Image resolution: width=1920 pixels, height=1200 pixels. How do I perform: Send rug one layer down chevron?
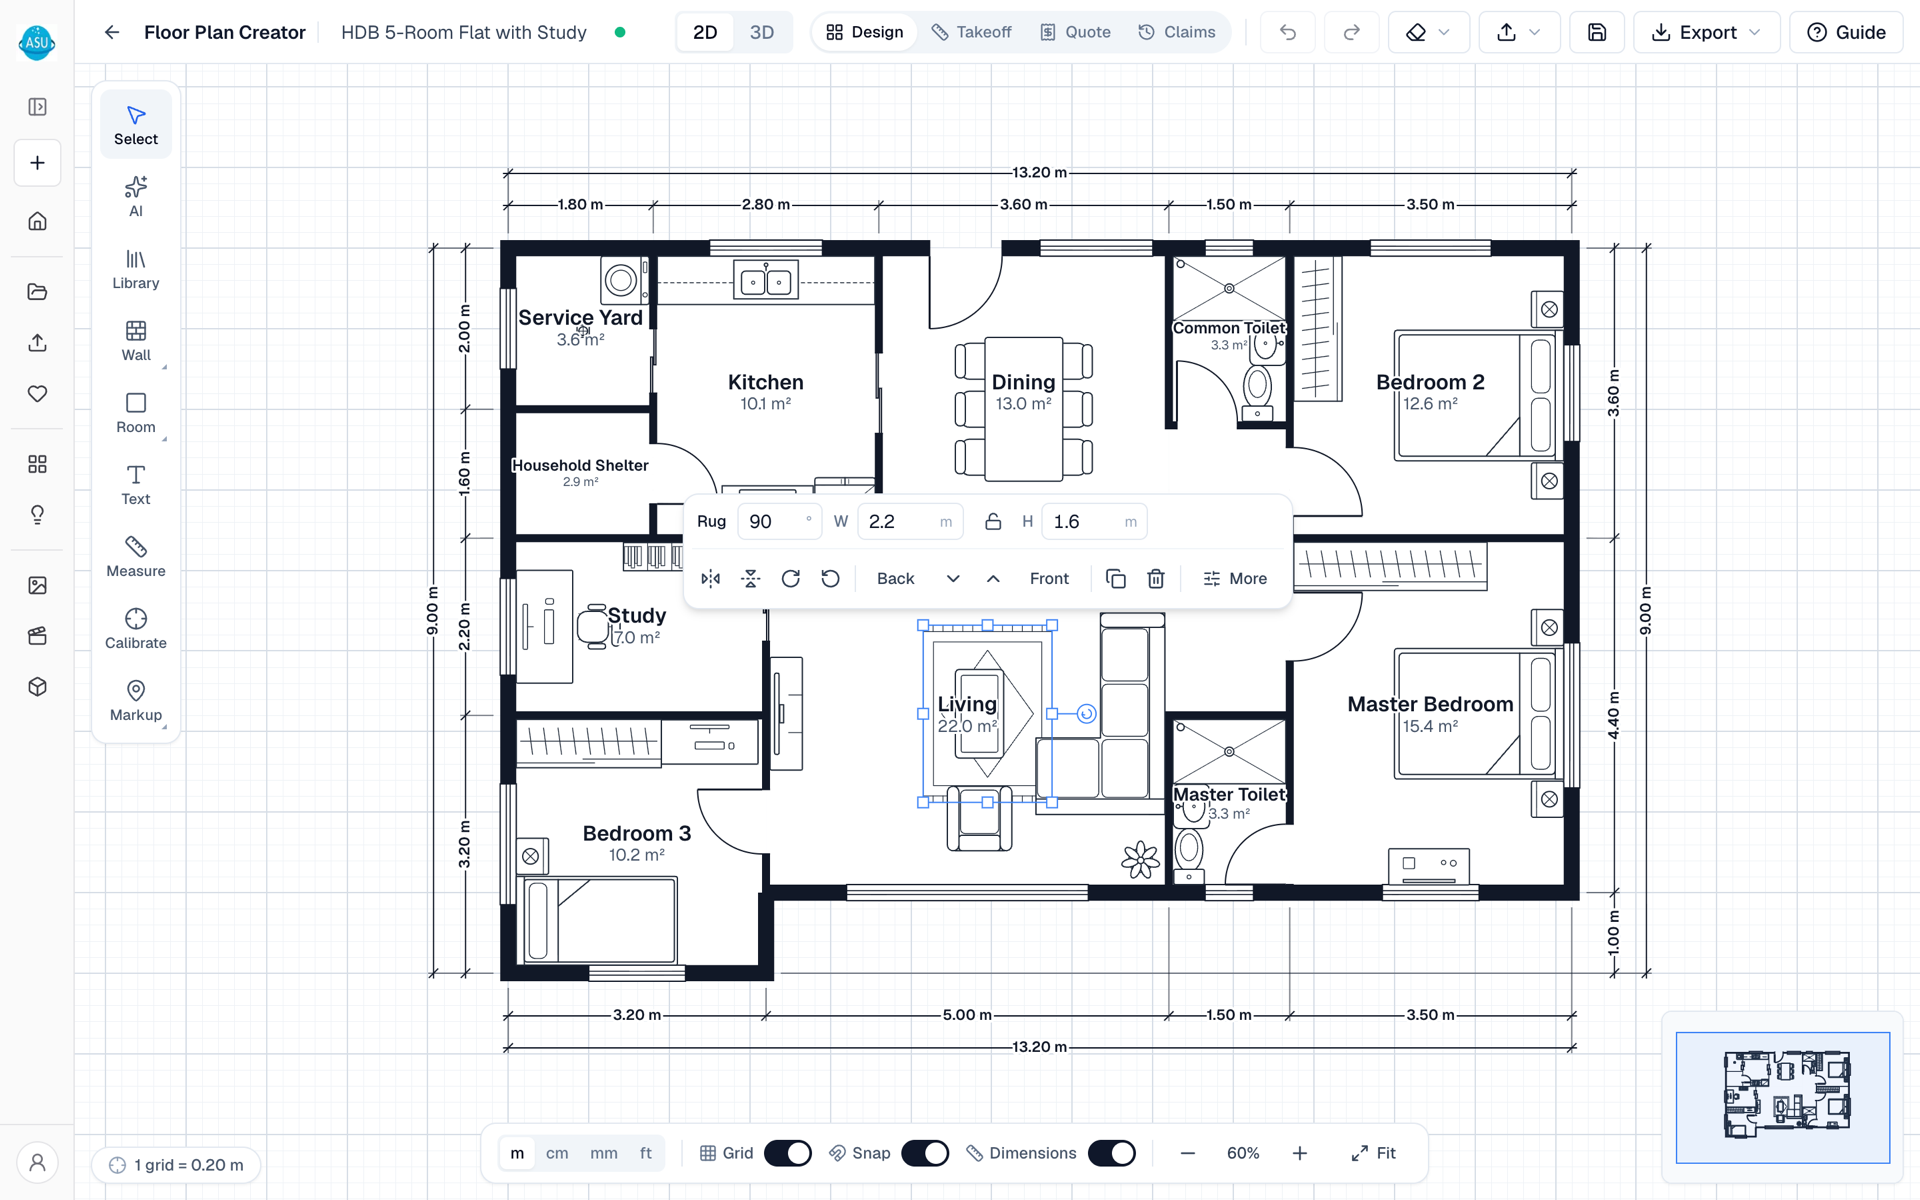coord(953,579)
